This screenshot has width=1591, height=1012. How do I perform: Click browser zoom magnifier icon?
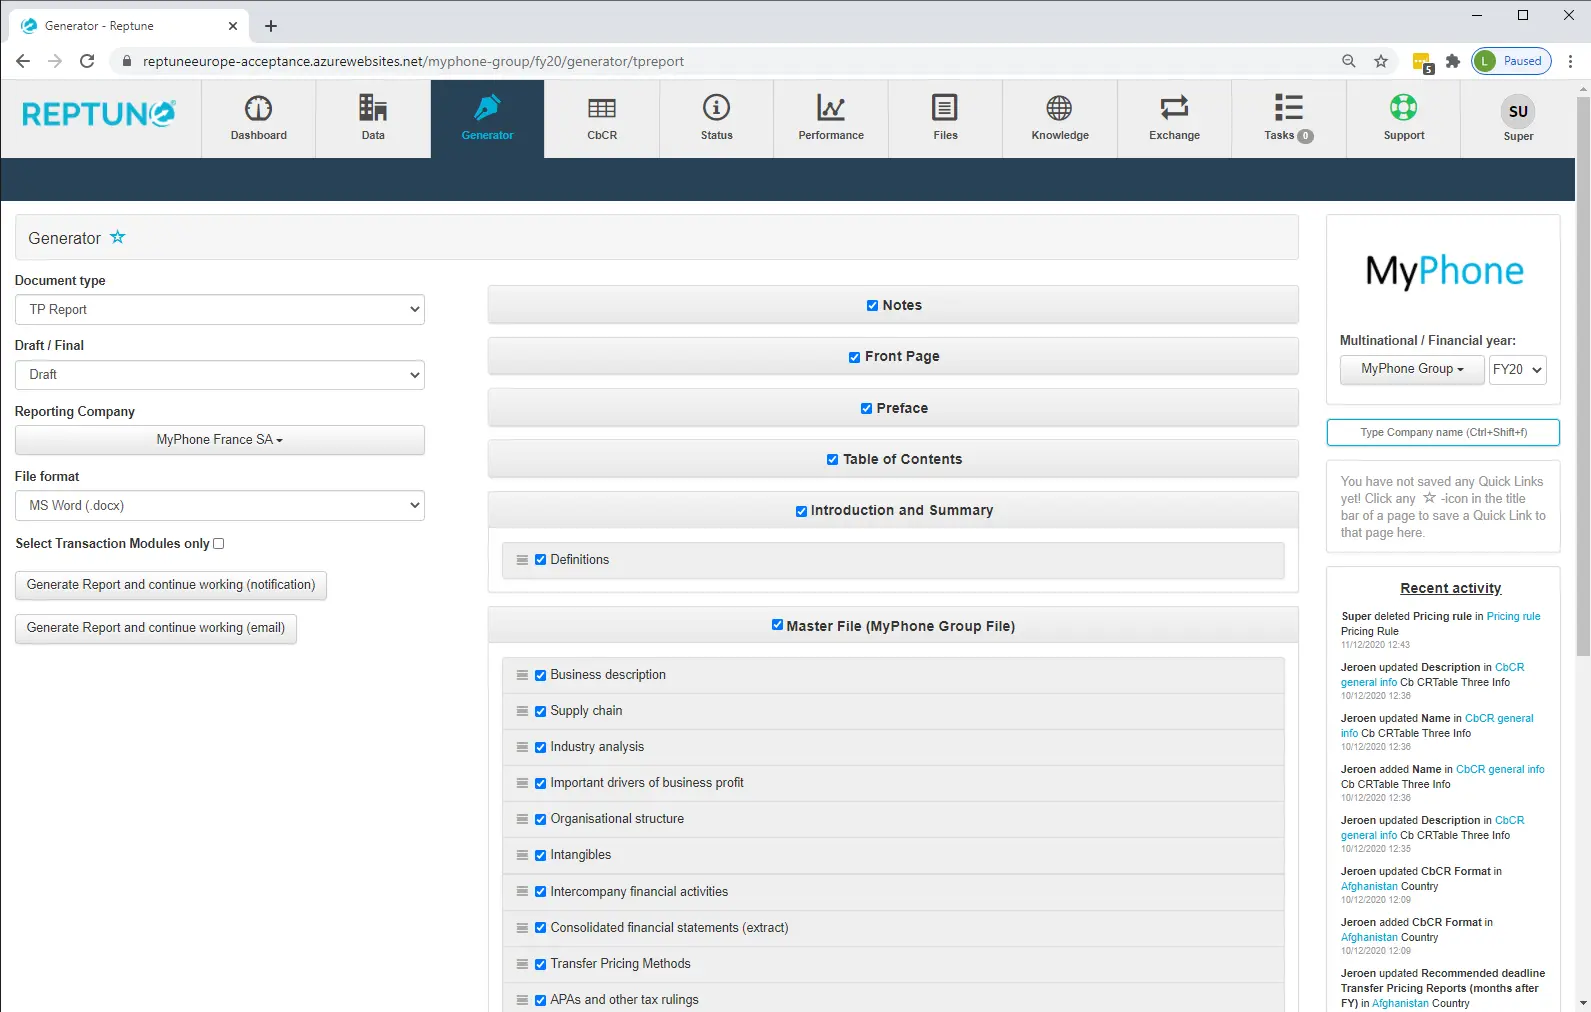click(1349, 61)
